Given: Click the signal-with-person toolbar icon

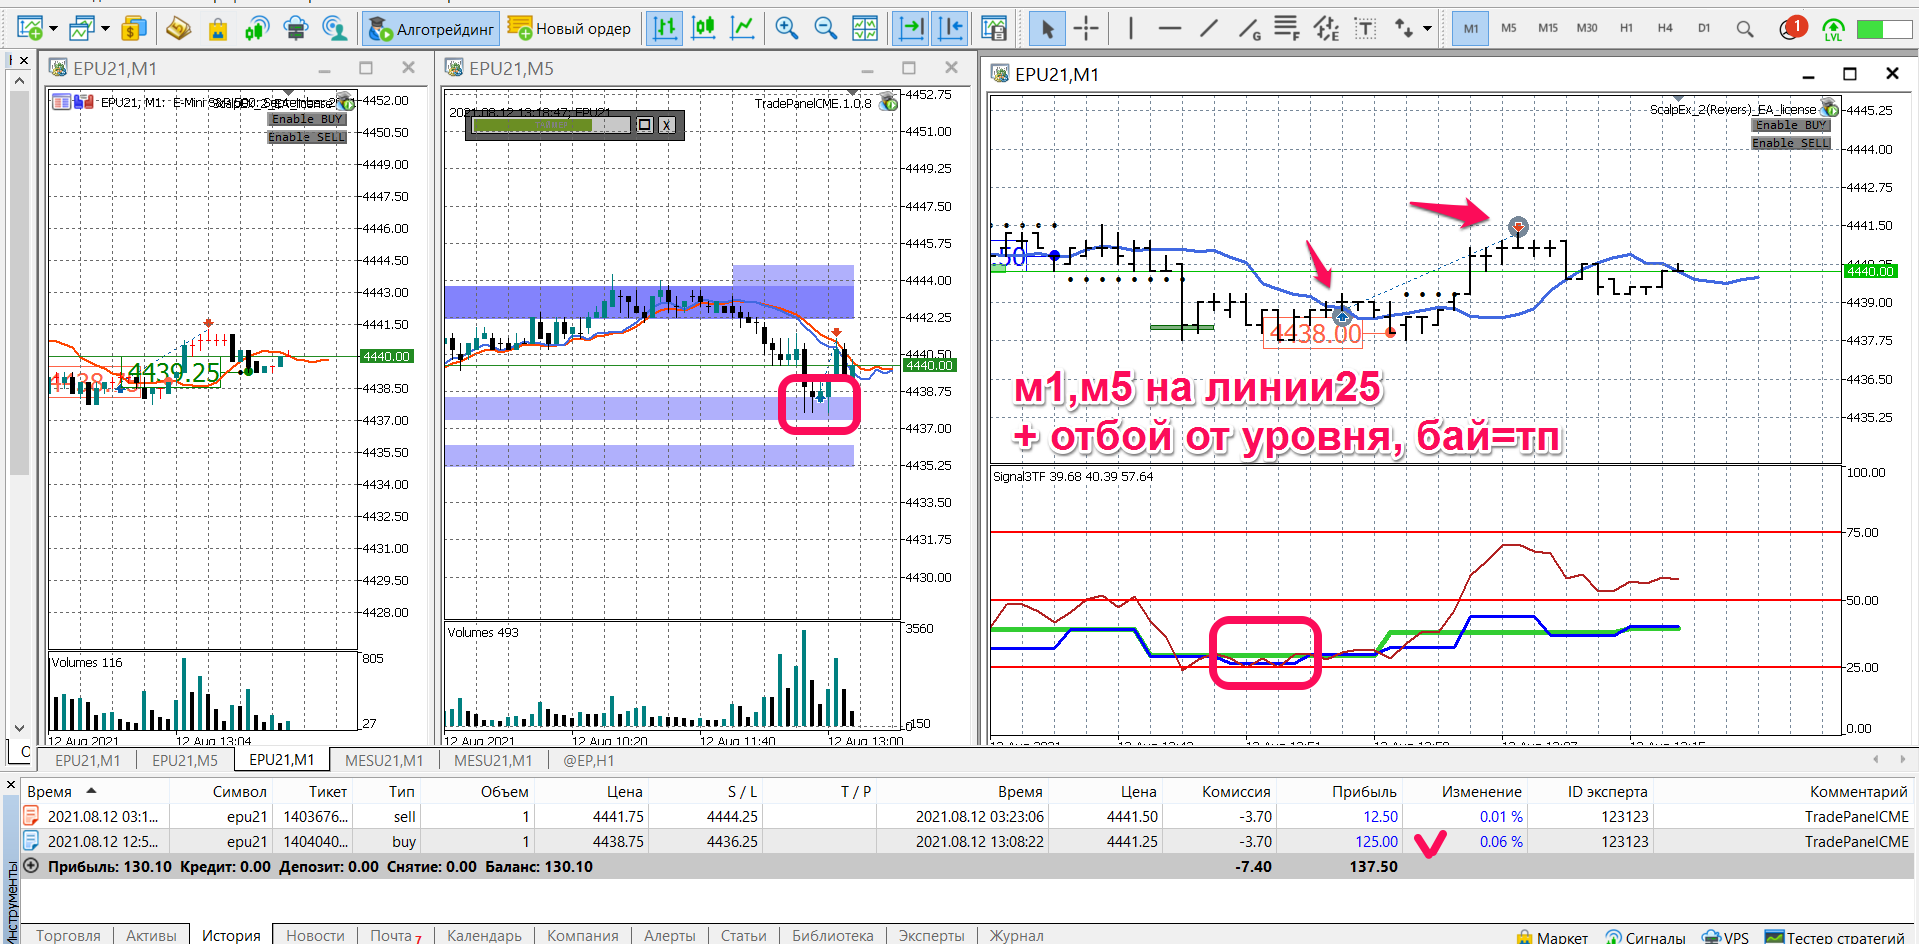Looking at the screenshot, I should click(335, 29).
